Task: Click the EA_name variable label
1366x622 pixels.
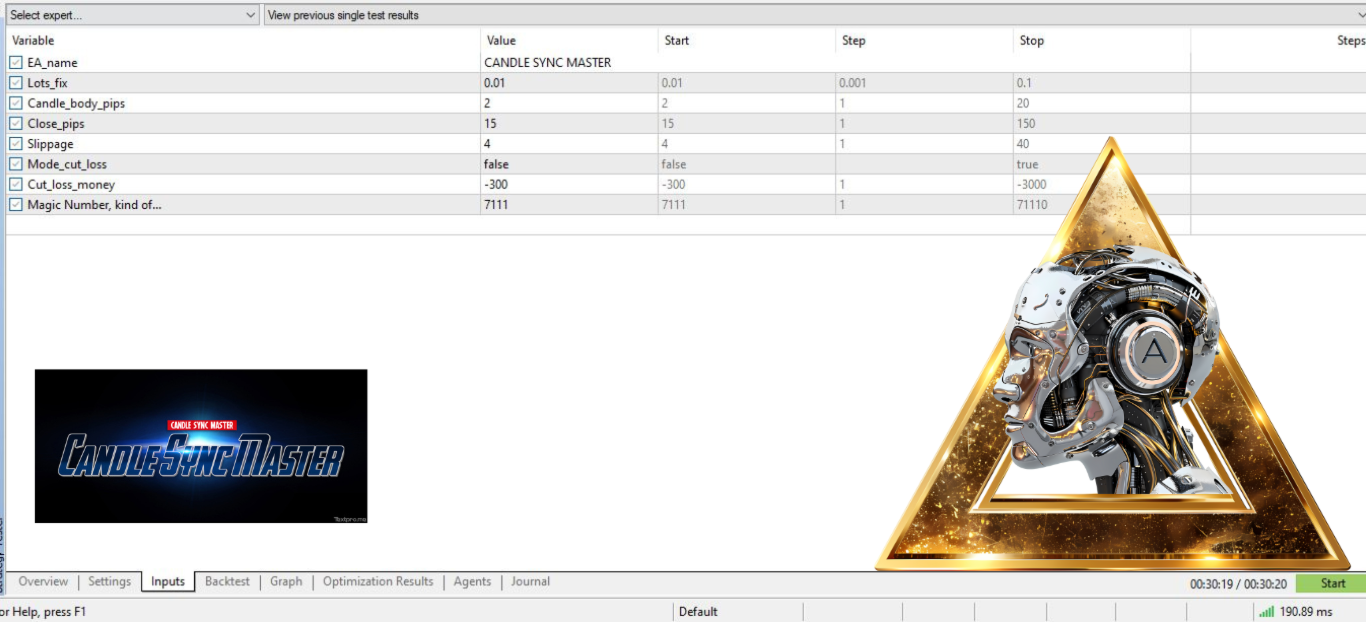Action: point(52,63)
